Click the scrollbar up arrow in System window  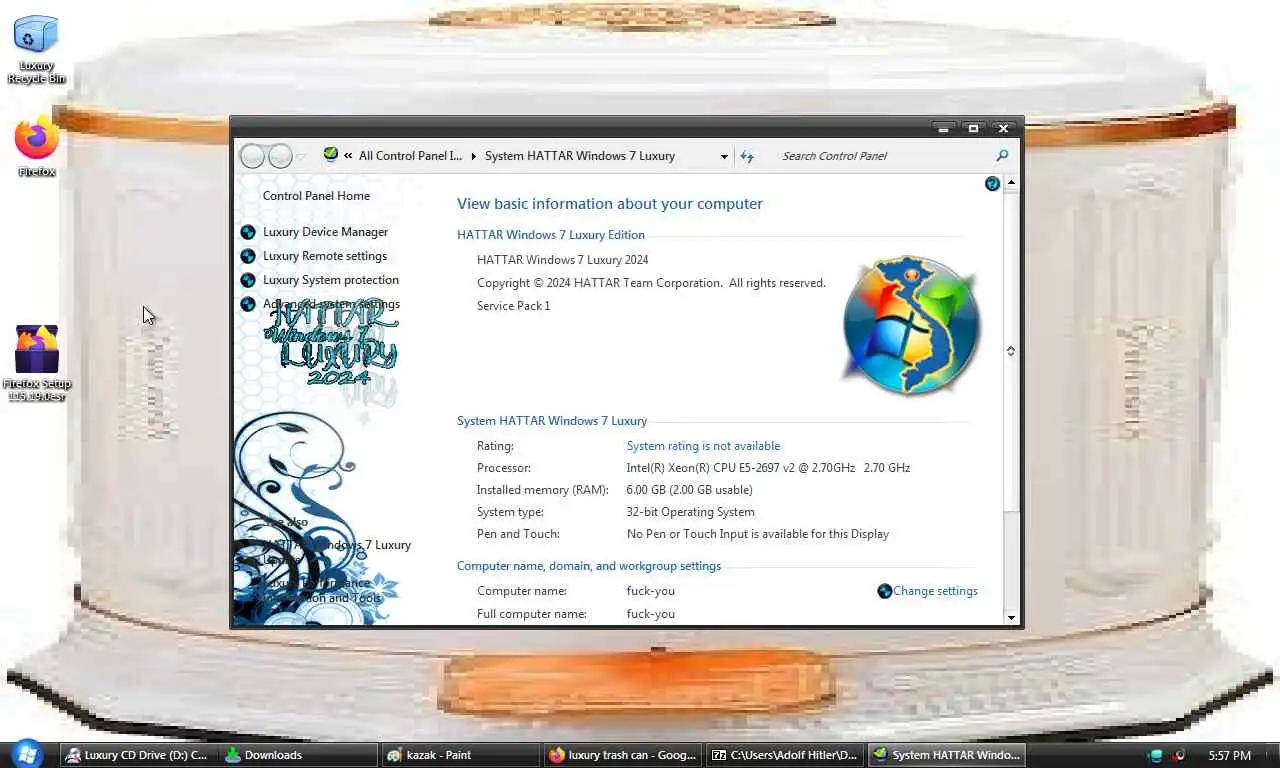click(1011, 184)
